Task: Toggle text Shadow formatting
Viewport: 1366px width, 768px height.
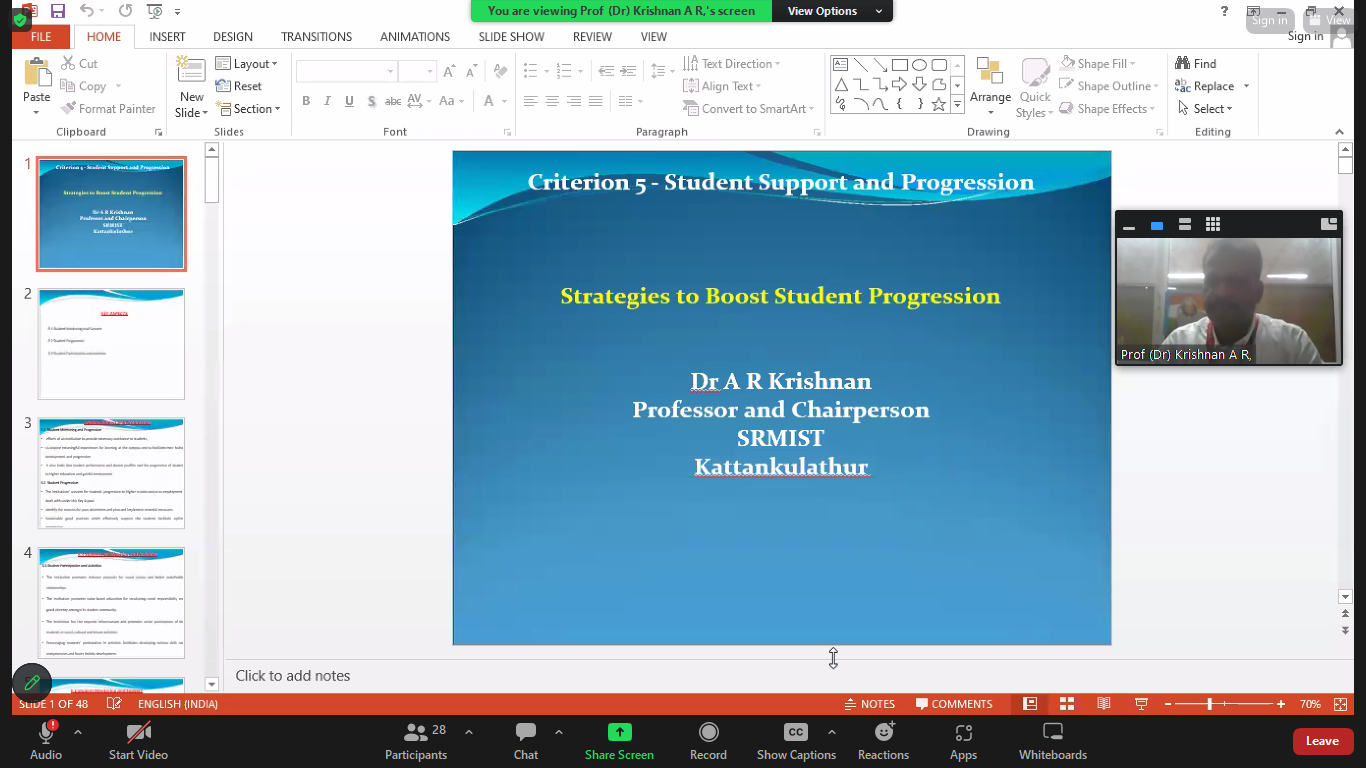Action: pos(371,101)
